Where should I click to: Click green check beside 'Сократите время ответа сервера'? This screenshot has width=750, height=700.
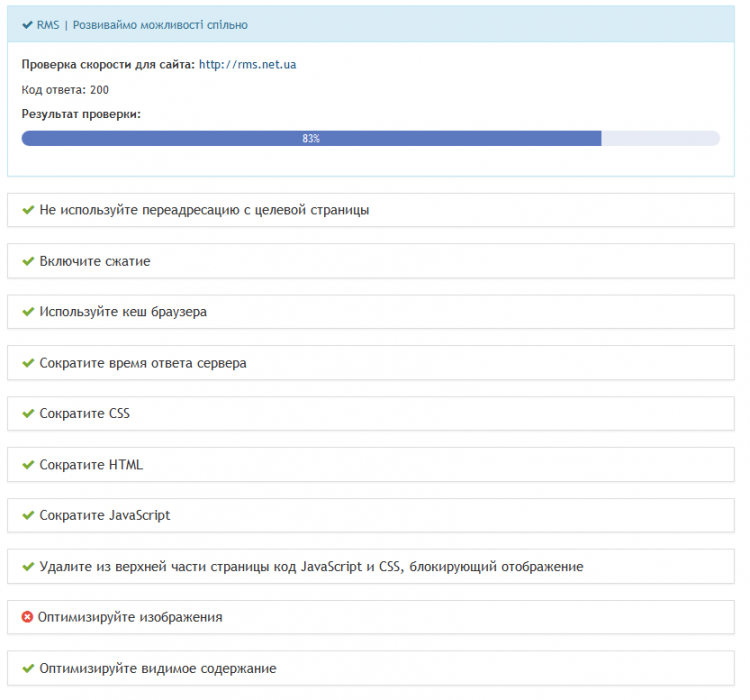pyautogui.click(x=28, y=363)
